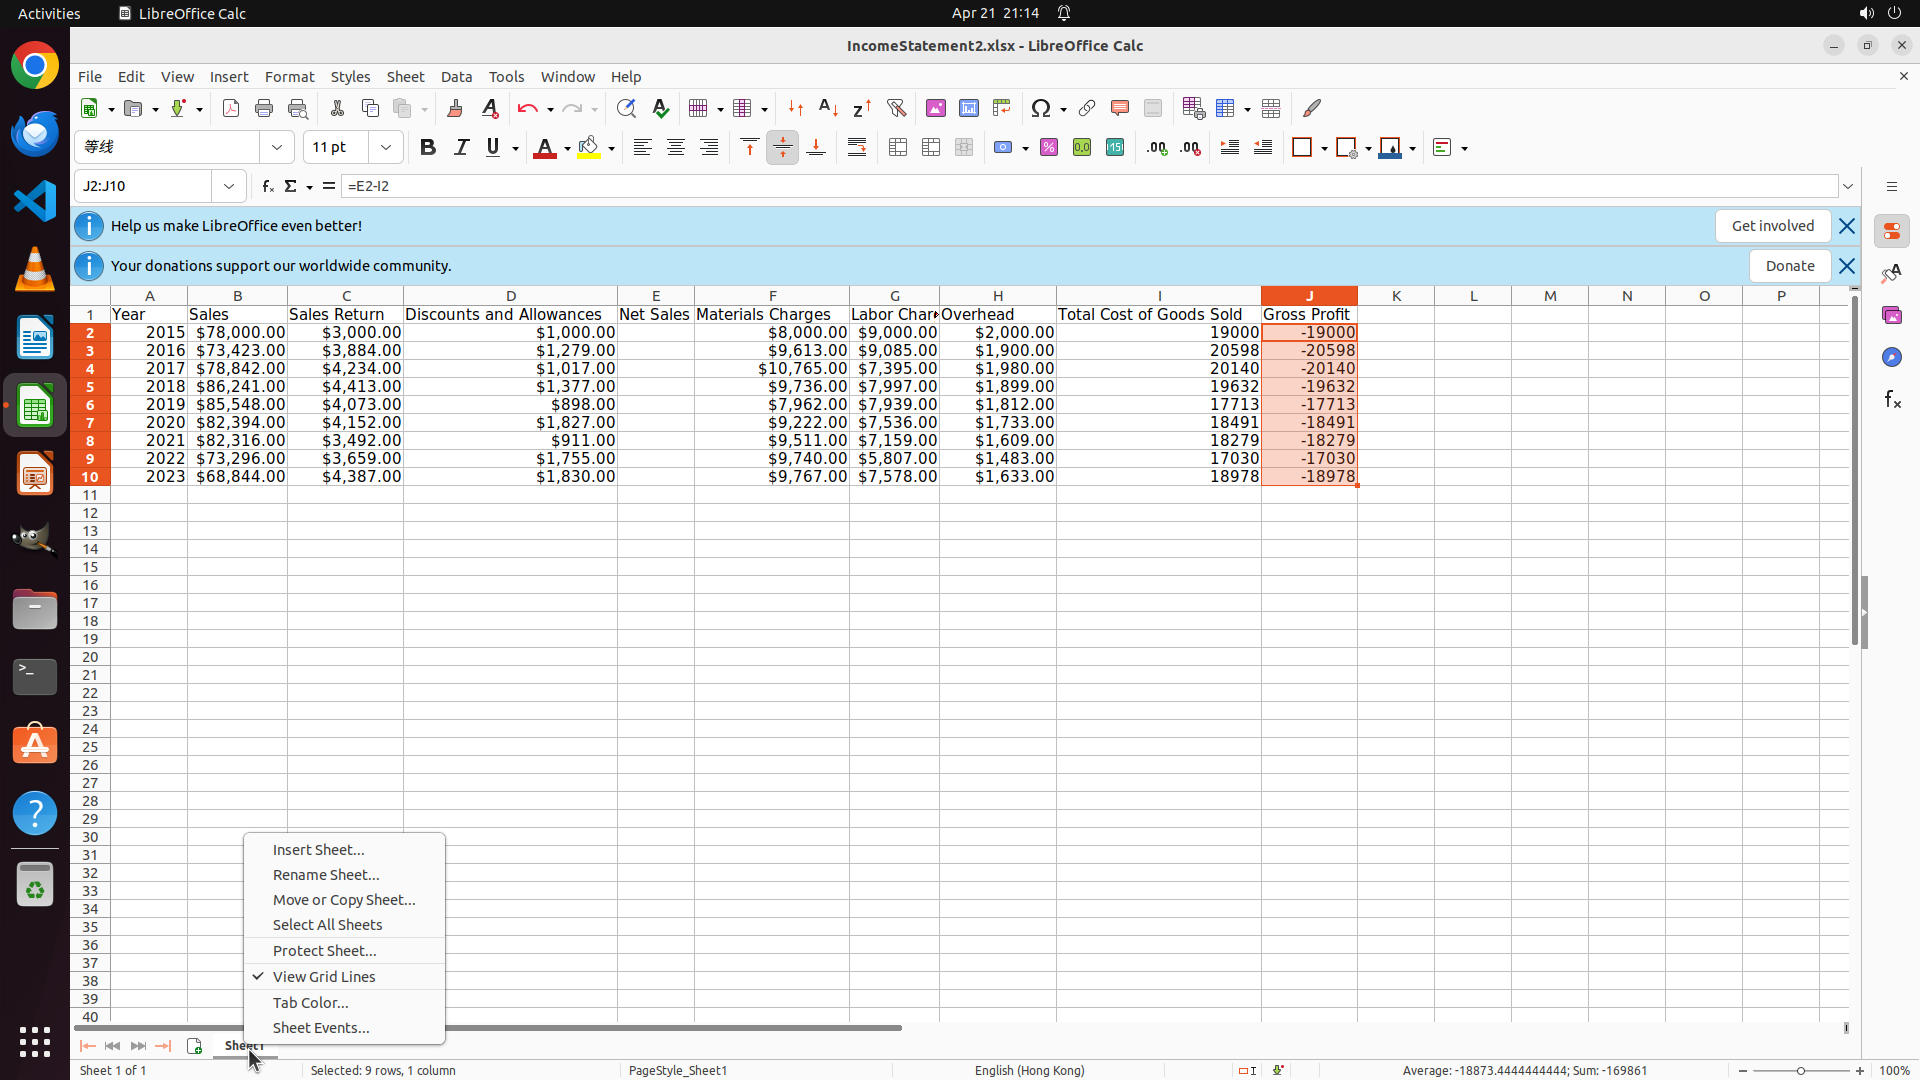1920x1080 pixels.
Task: Expand the Name Box dropdown arrow
Action: (x=229, y=186)
